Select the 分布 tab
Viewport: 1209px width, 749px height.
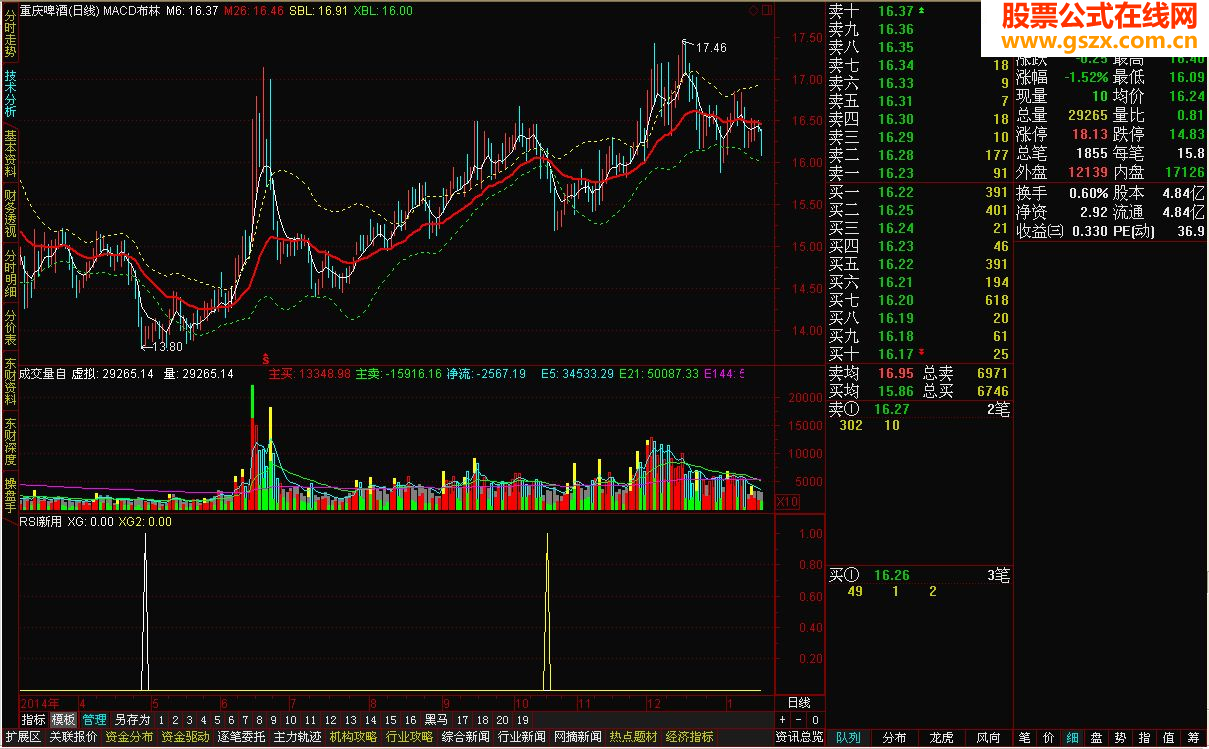pos(894,738)
